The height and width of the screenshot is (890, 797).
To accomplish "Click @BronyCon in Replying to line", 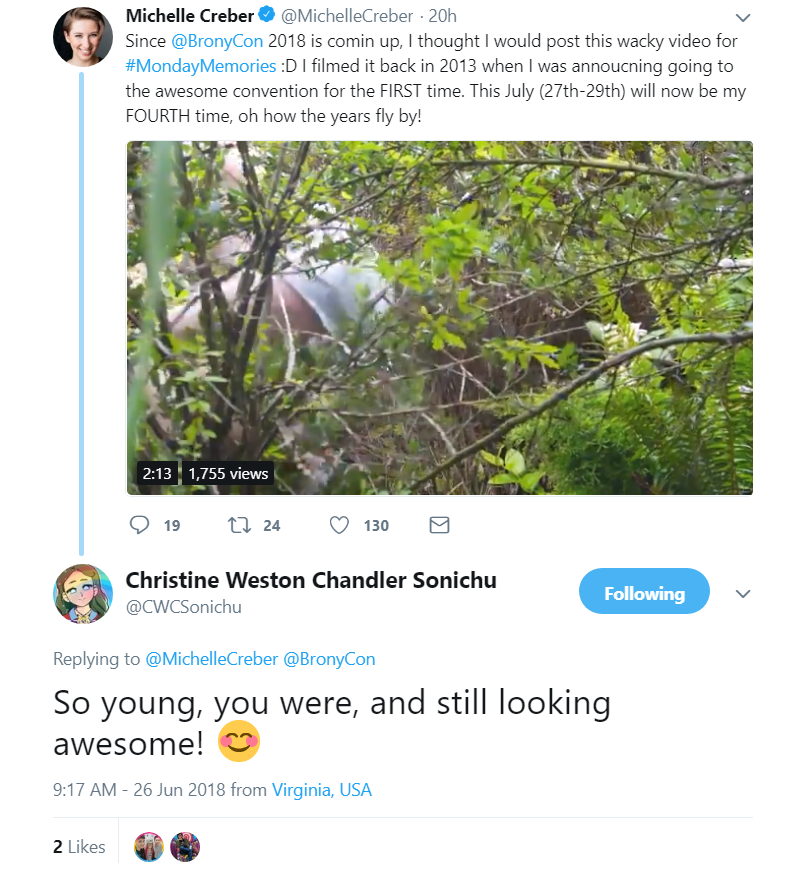I will 329,659.
